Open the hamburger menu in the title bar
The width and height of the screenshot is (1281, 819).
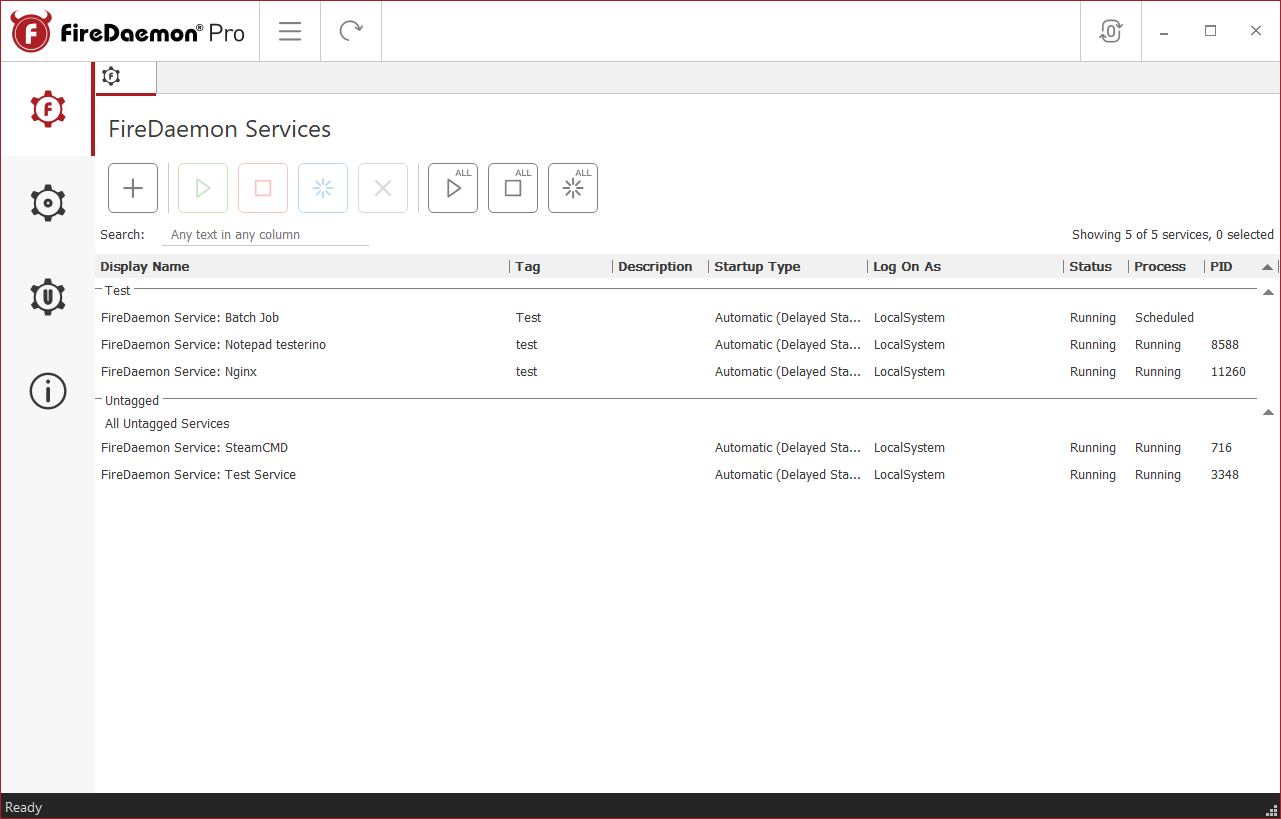(x=290, y=31)
